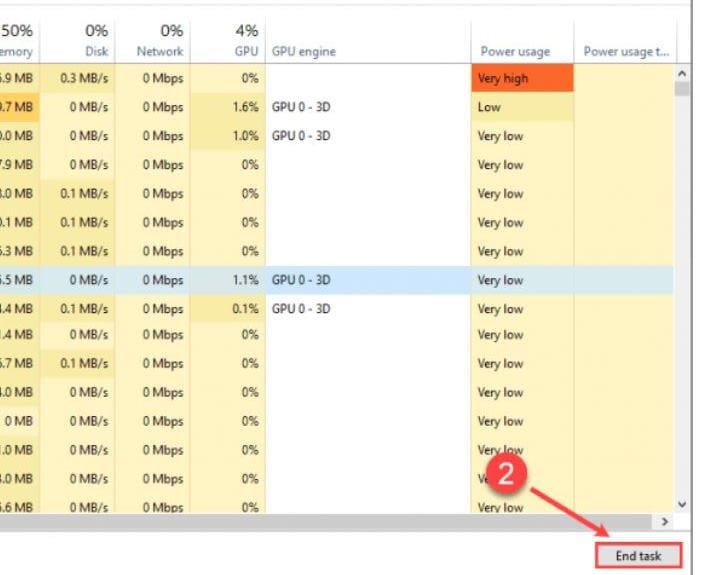This screenshot has width=701, height=575.
Task: Click the truncated Power usage trend header
Action: pyautogui.click(x=625, y=51)
